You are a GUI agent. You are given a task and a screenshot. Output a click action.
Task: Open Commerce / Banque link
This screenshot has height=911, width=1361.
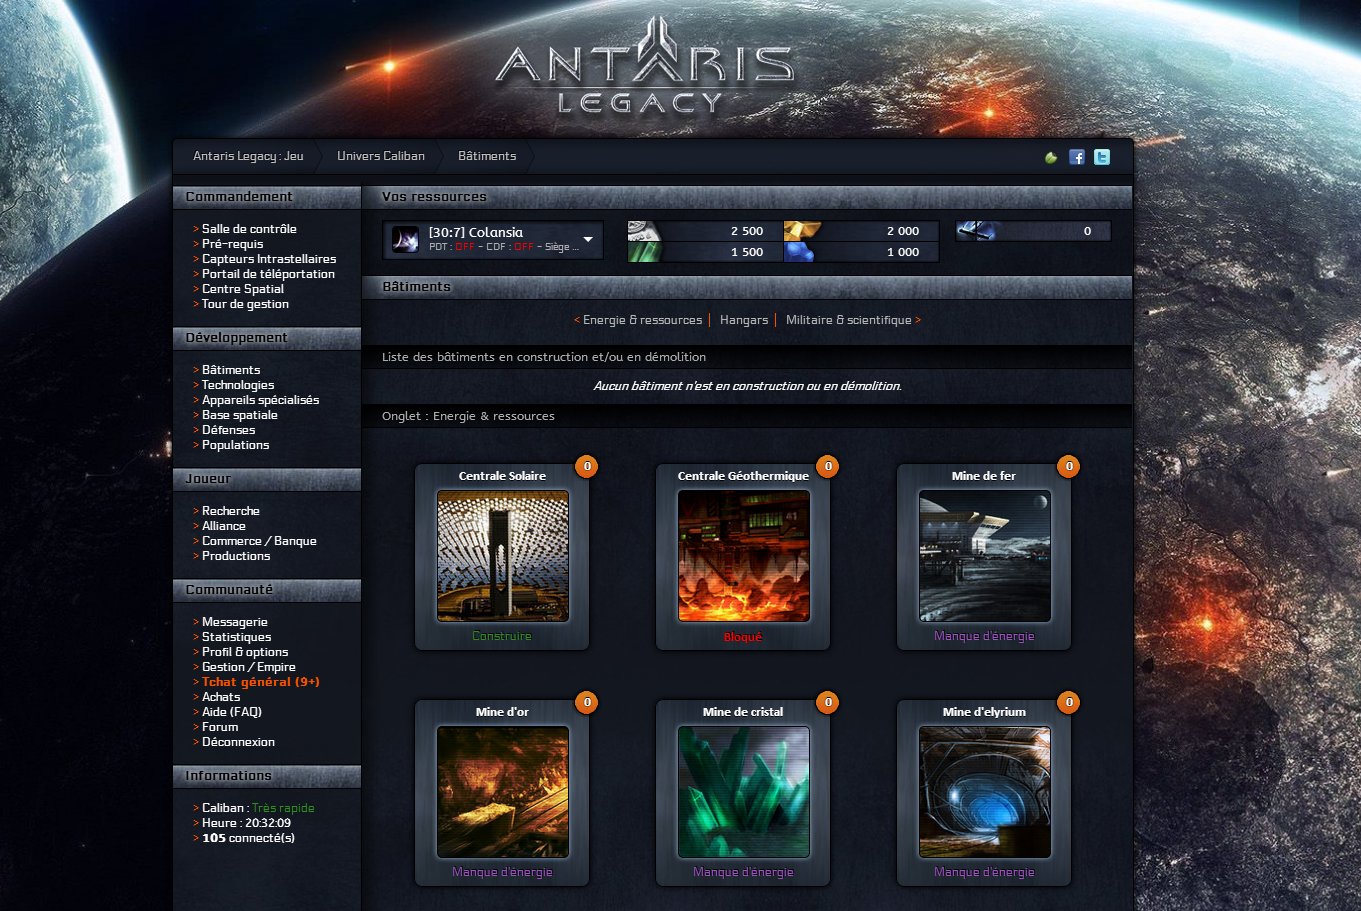point(259,541)
